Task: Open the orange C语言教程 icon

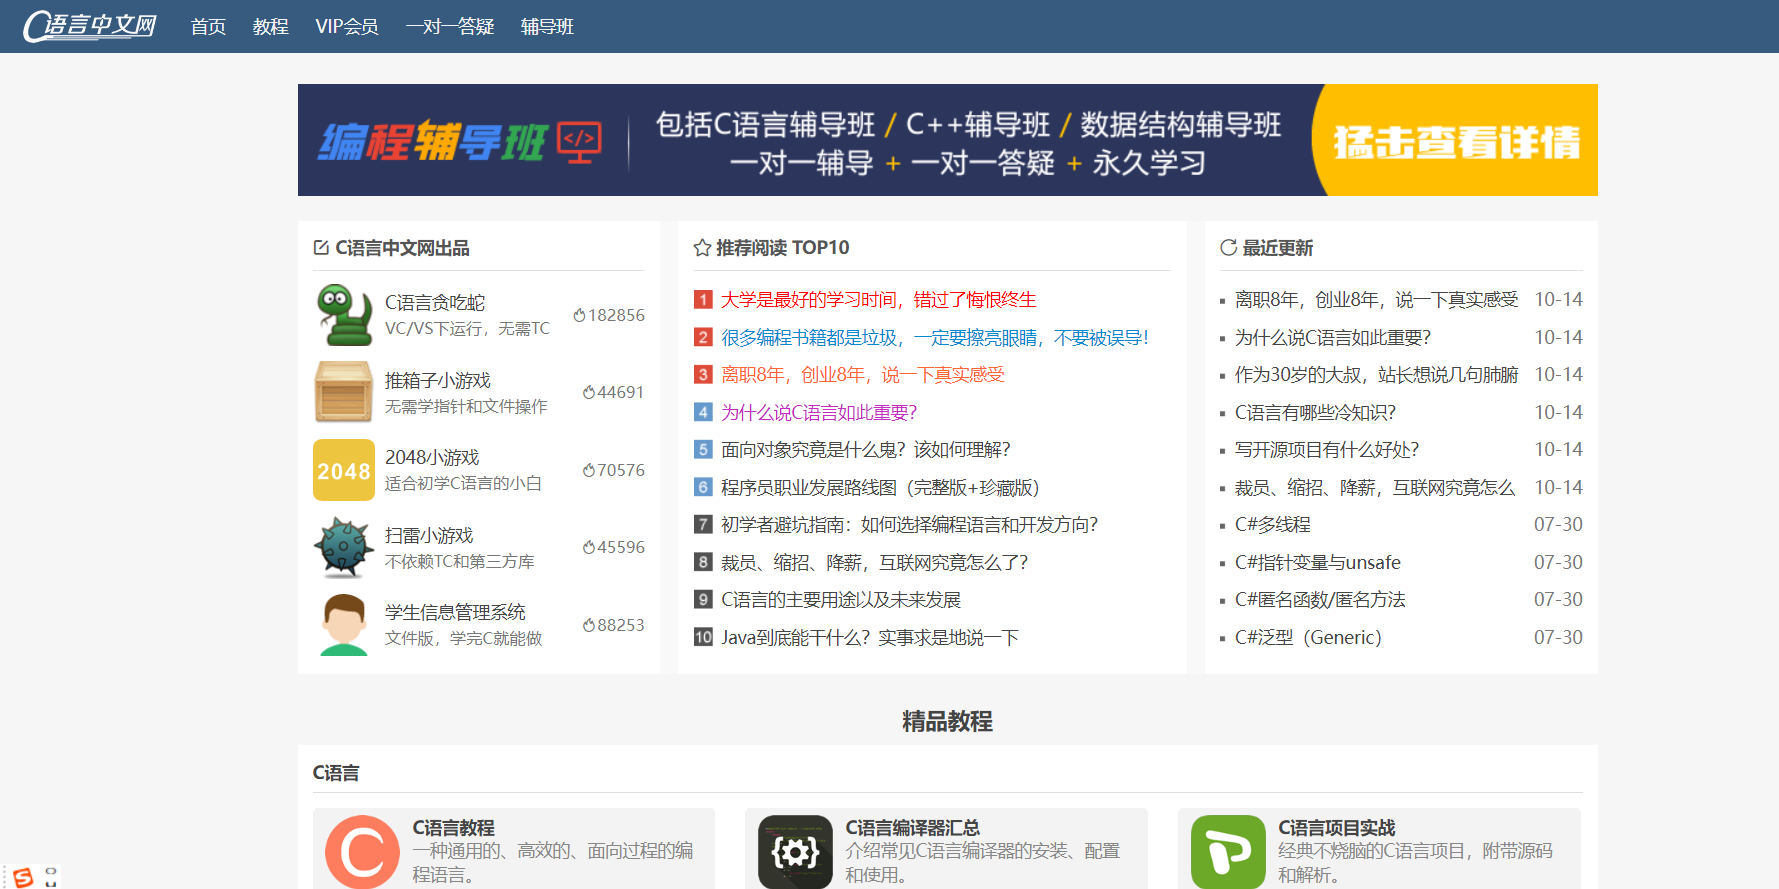Action: pos(362,852)
